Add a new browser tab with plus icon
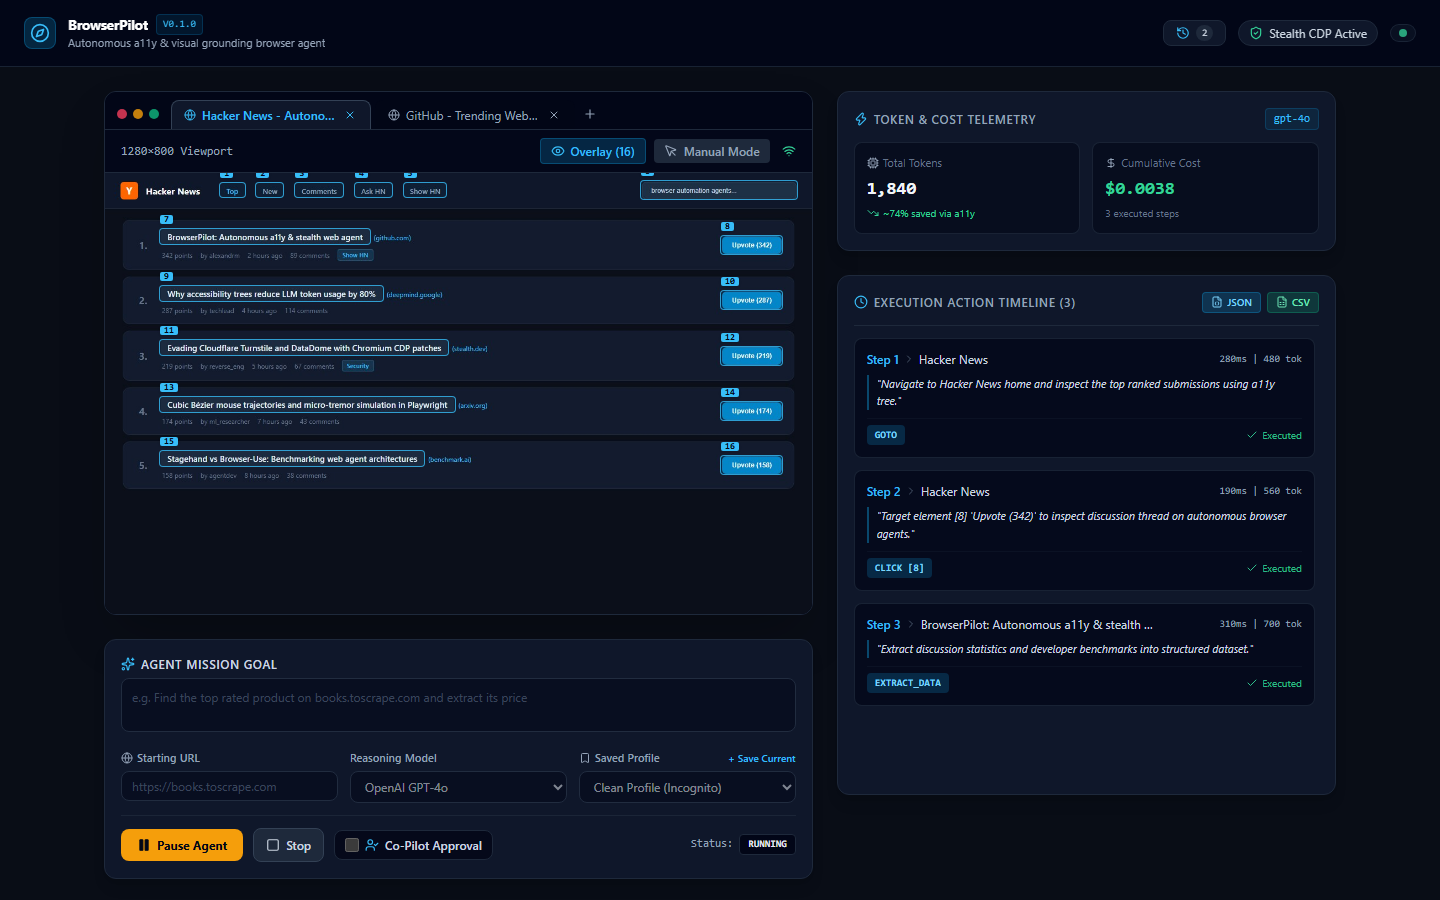Image resolution: width=1440 pixels, height=900 pixels. (x=590, y=114)
